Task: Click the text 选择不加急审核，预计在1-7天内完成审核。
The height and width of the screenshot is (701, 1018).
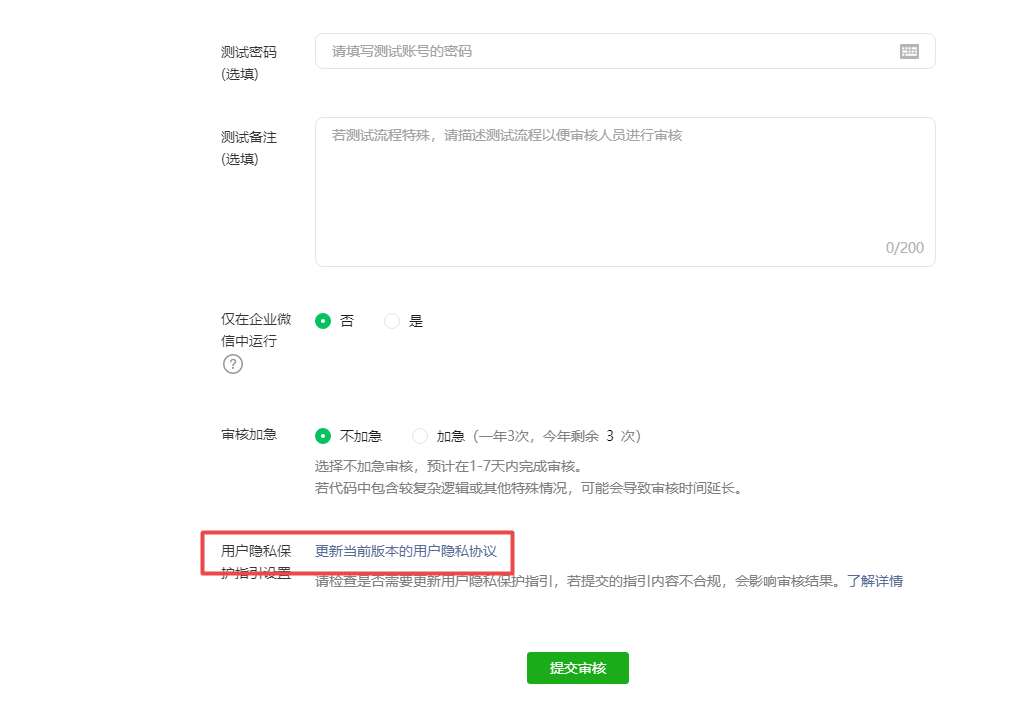Action: tap(449, 466)
